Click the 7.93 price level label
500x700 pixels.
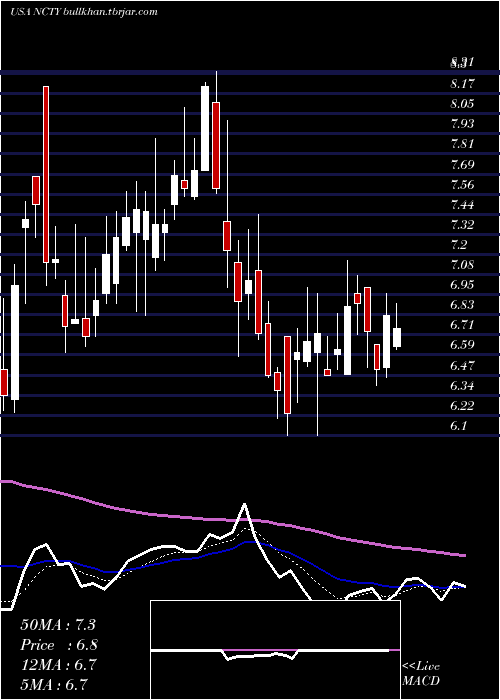462,124
